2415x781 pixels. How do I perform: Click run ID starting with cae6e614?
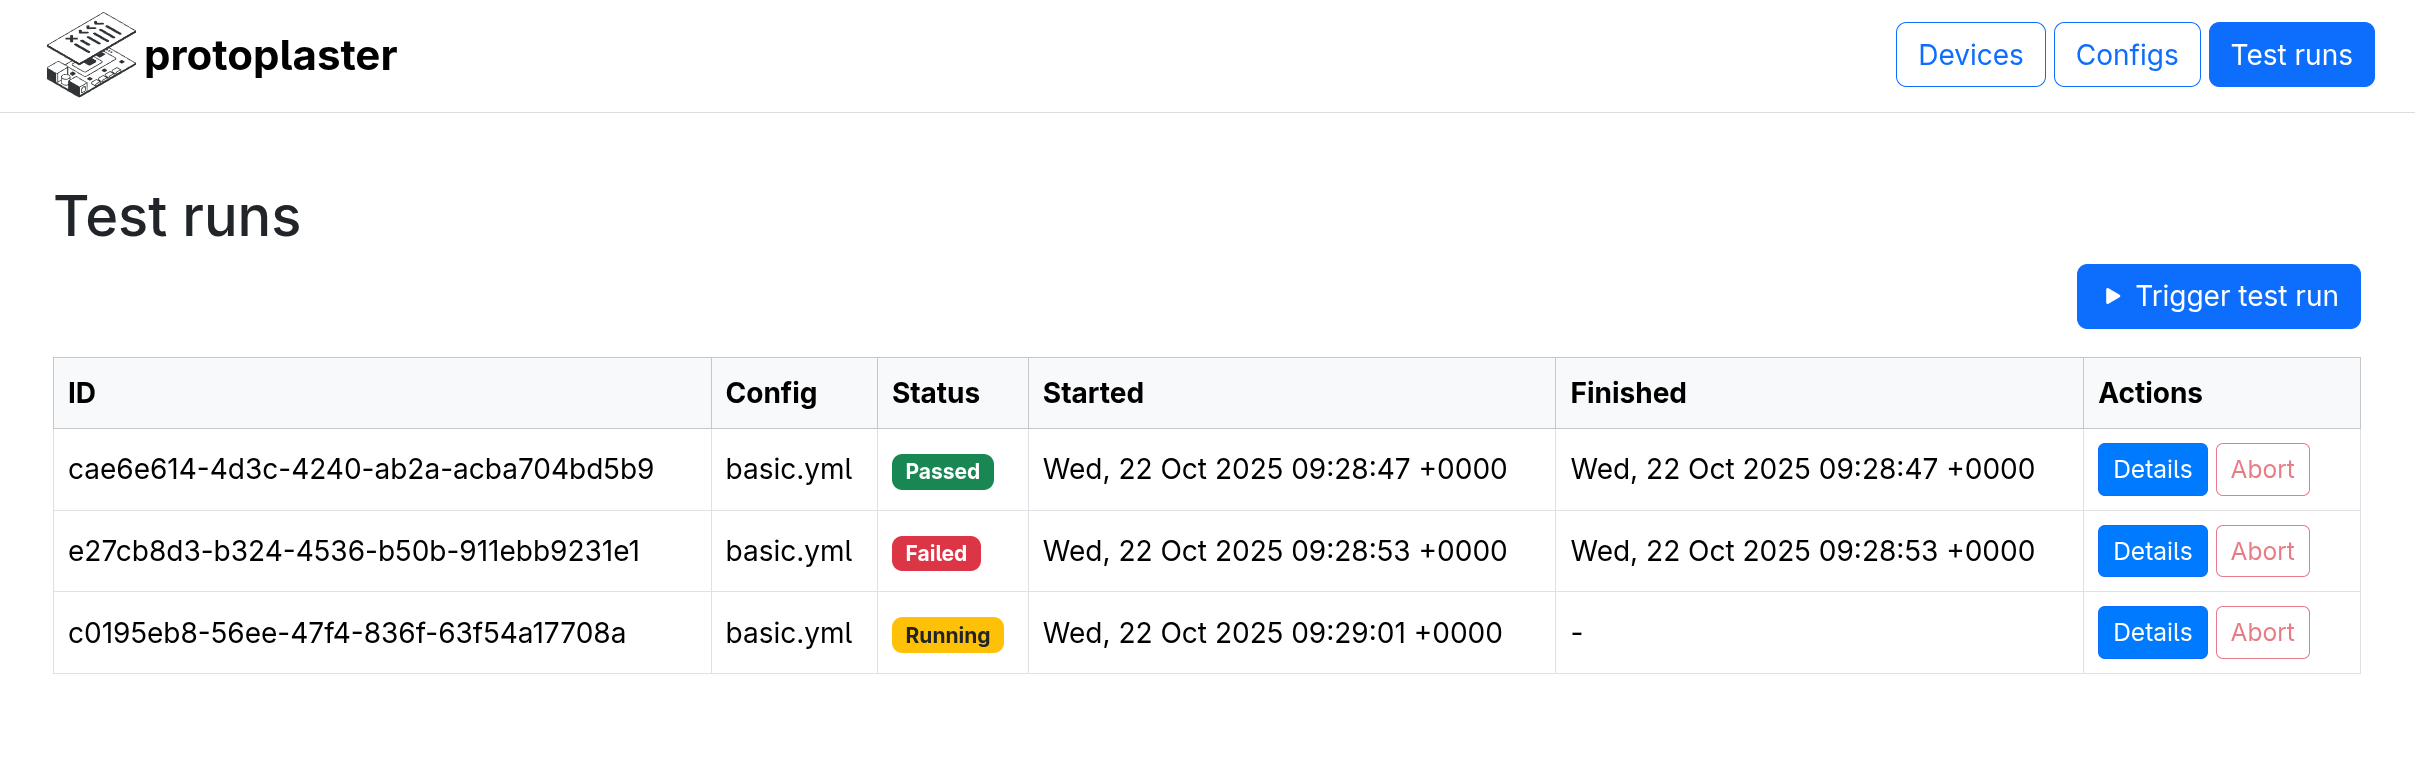[360, 469]
